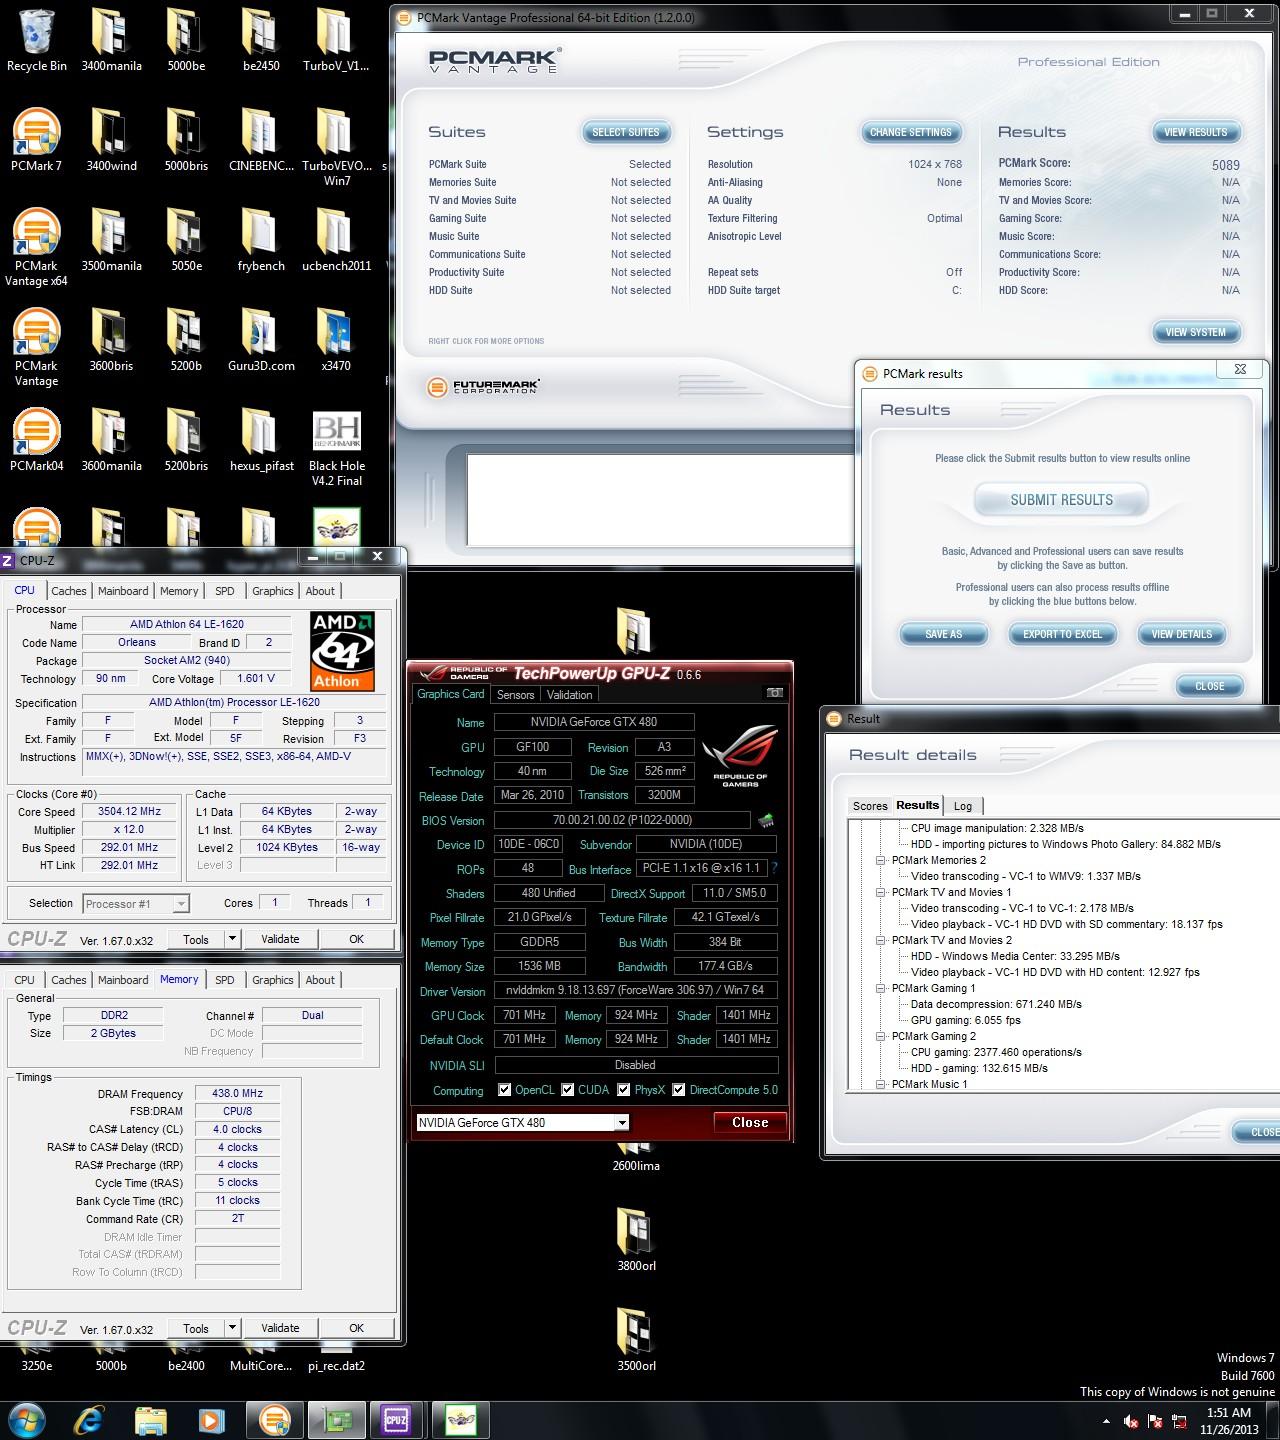Open the SPD tab in the CPU-Z window showing the Memory tab
1280x1440 pixels.
pyautogui.click(x=225, y=980)
